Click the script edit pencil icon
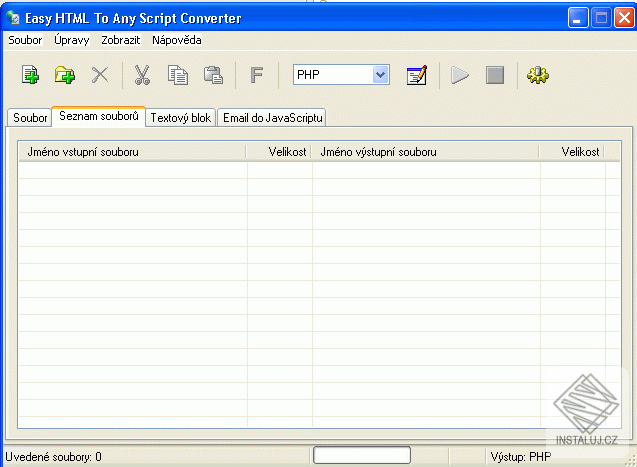 pos(417,75)
